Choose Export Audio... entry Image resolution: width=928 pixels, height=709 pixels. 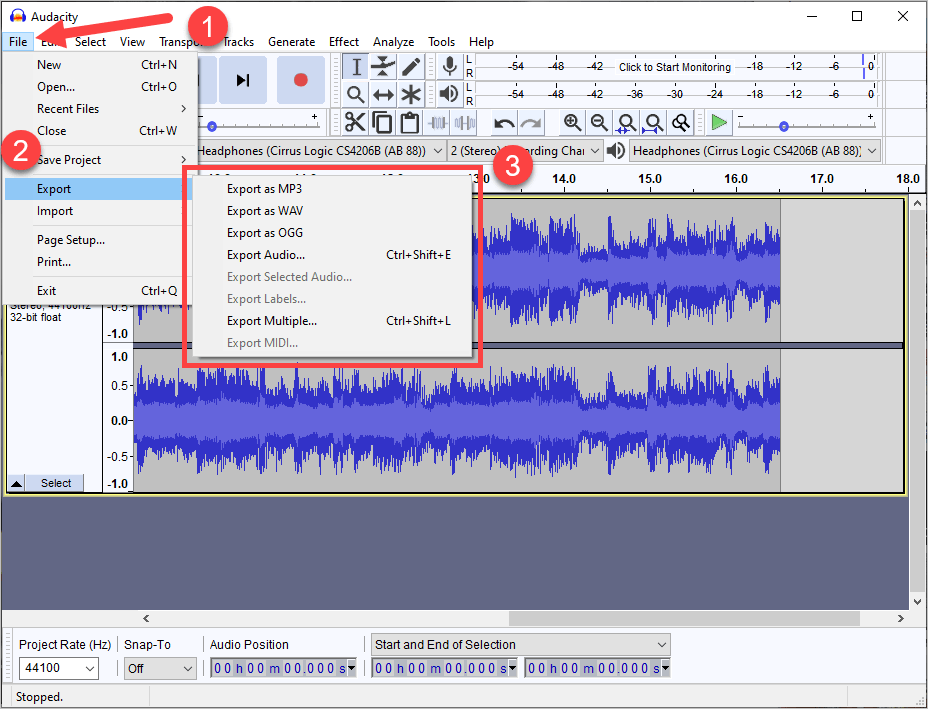[333, 254]
